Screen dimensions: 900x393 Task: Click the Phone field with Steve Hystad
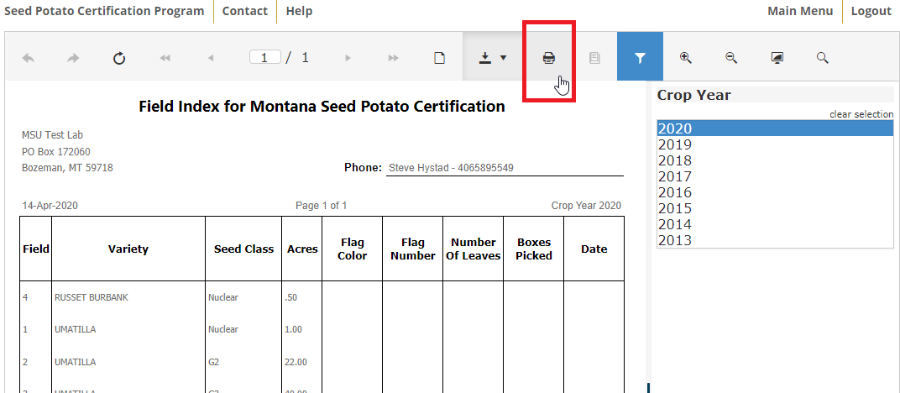505,168
